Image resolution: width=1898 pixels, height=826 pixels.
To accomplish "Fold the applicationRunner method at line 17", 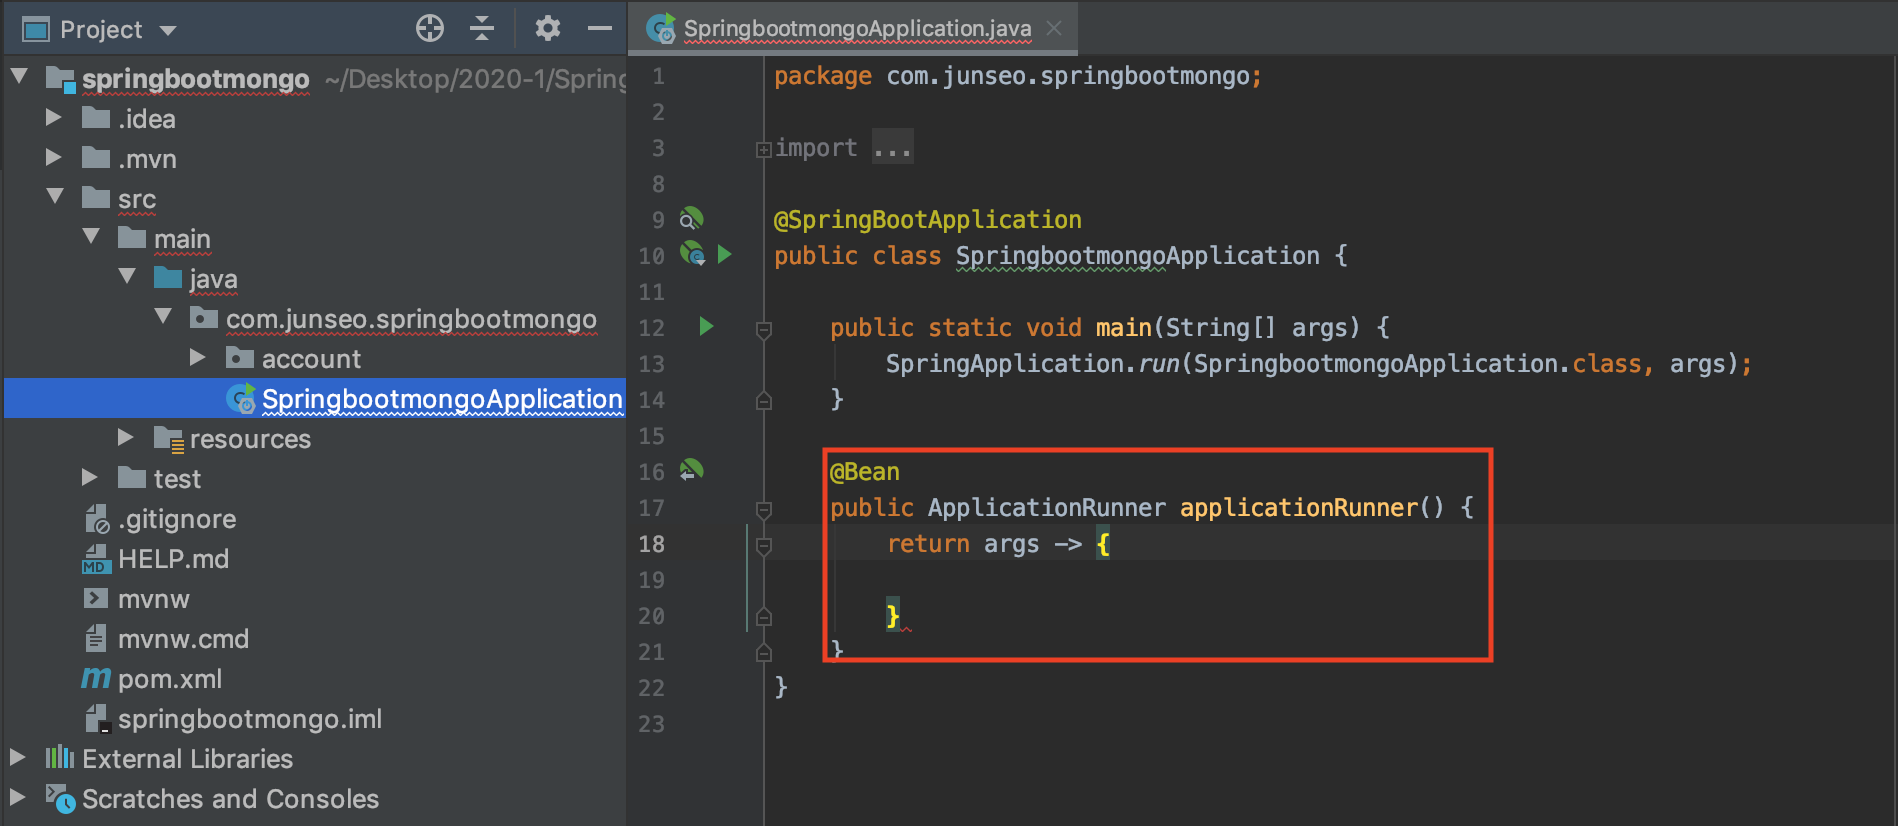I will (x=763, y=510).
